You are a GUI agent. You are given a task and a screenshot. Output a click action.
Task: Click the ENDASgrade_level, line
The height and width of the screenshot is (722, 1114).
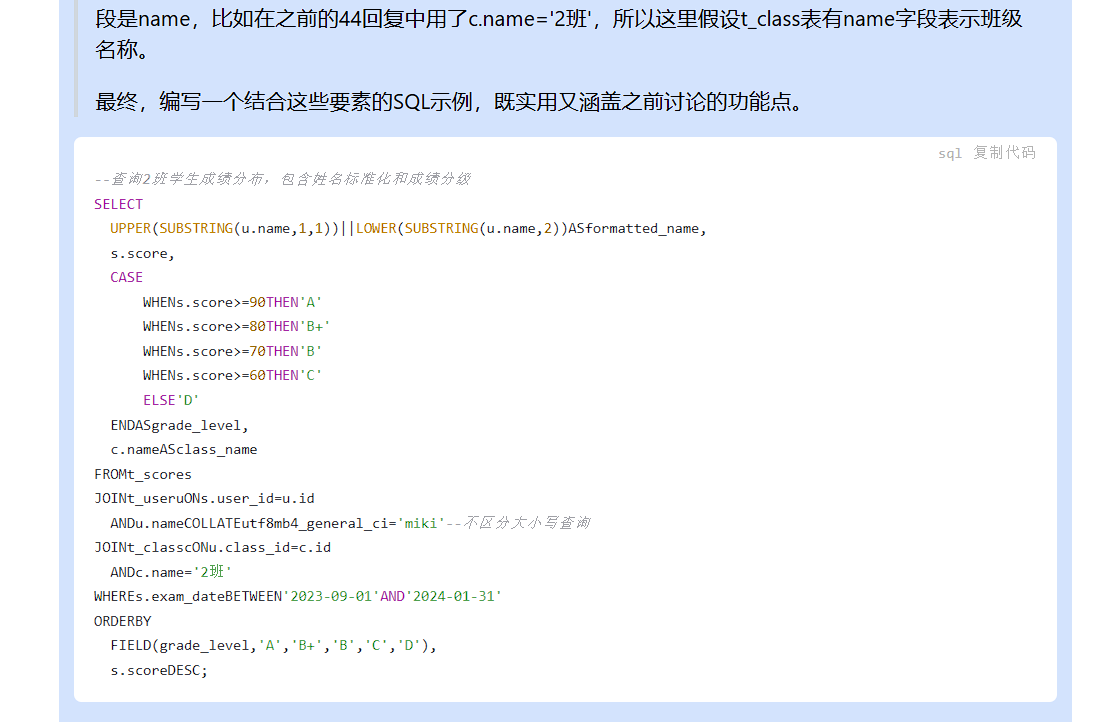pyautogui.click(x=179, y=426)
